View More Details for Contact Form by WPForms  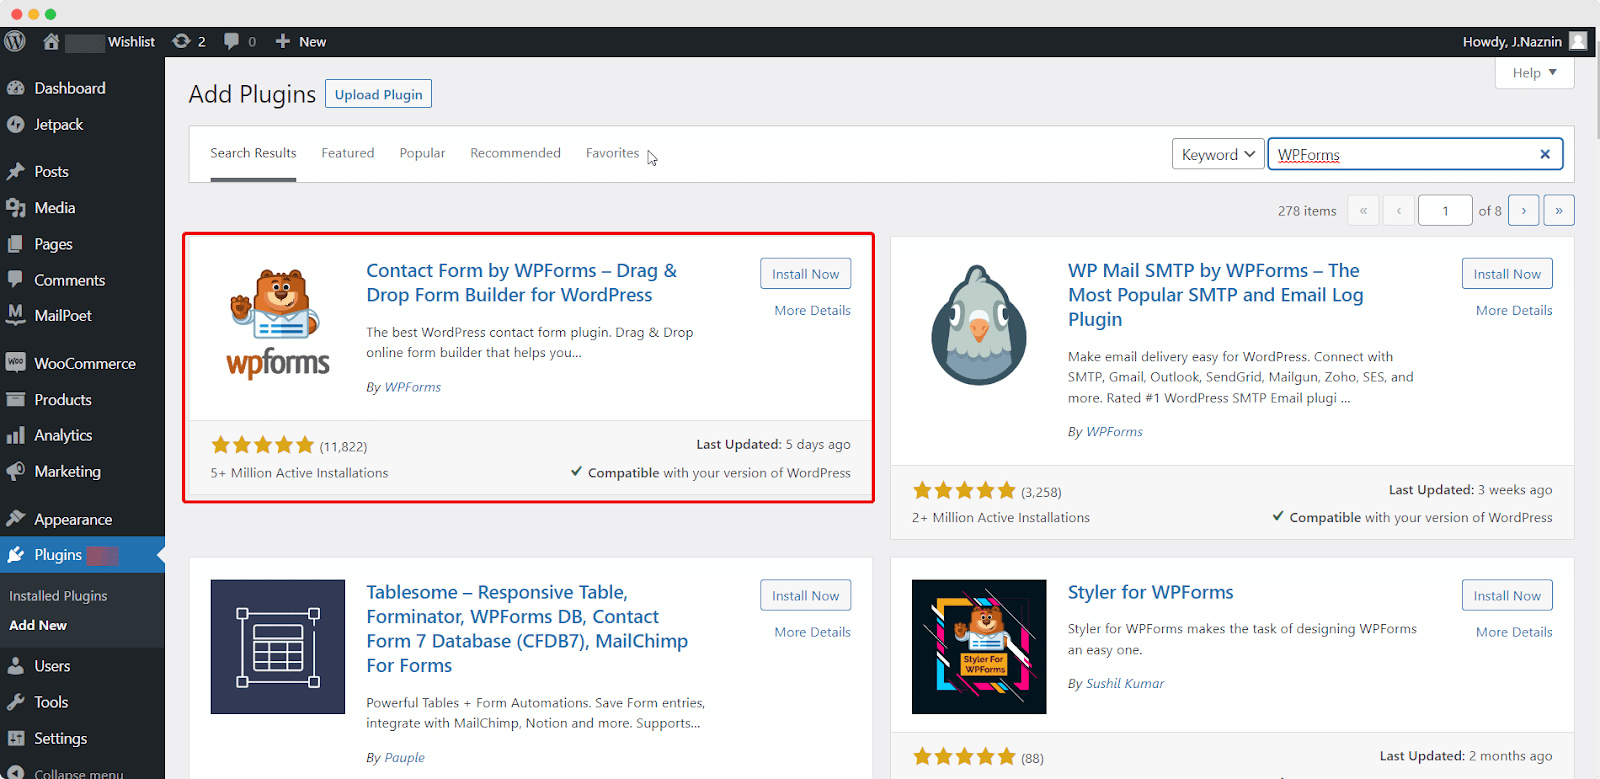click(x=812, y=310)
